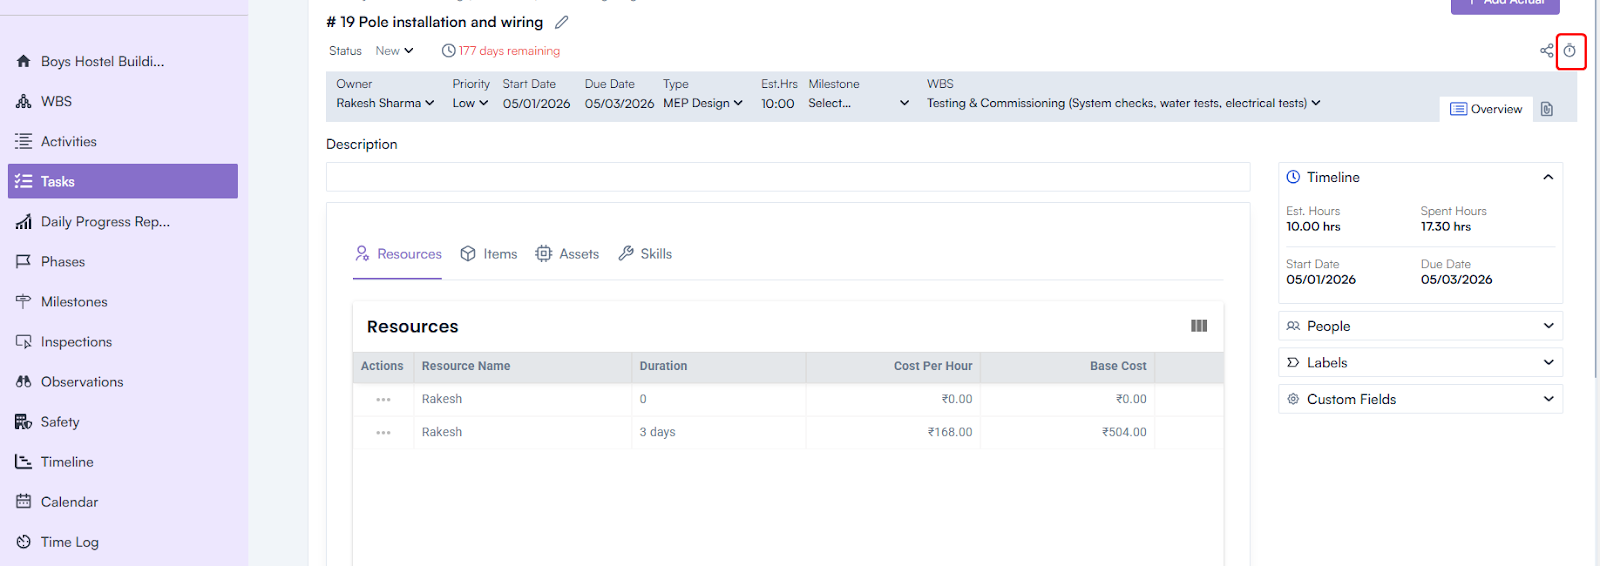Open the Status dropdown showing New
Screen dimensions: 1600x566
click(x=394, y=51)
